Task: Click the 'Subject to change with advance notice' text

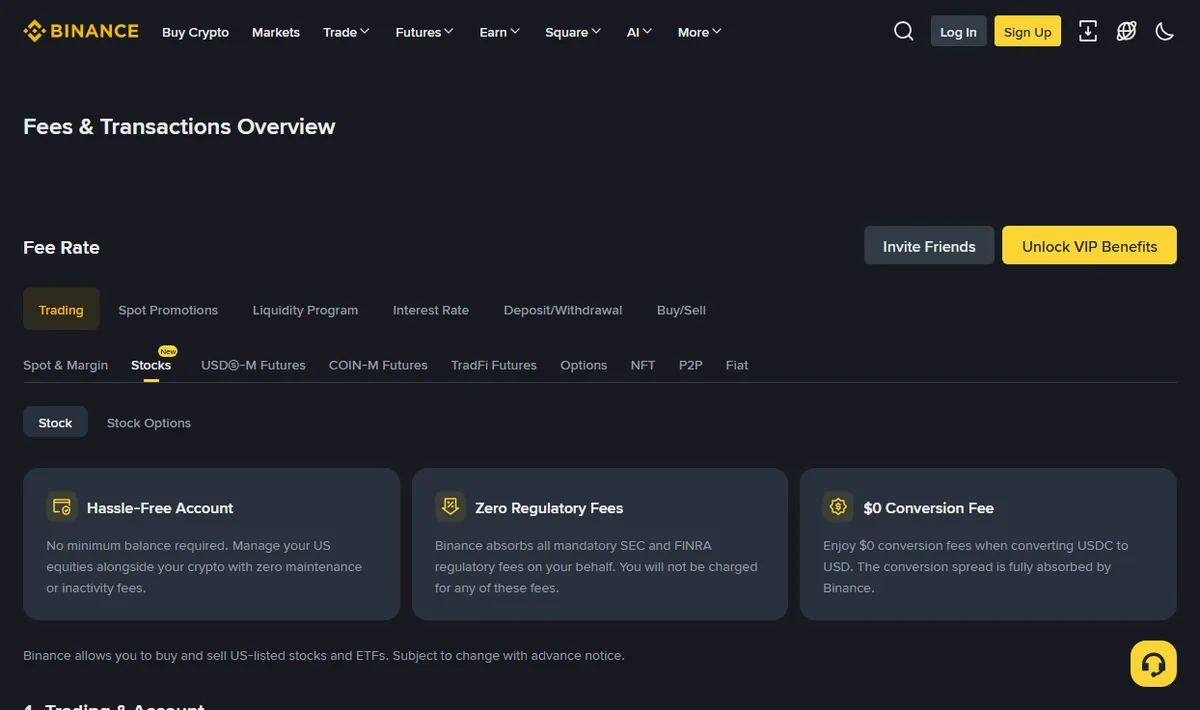Action: pos(508,656)
